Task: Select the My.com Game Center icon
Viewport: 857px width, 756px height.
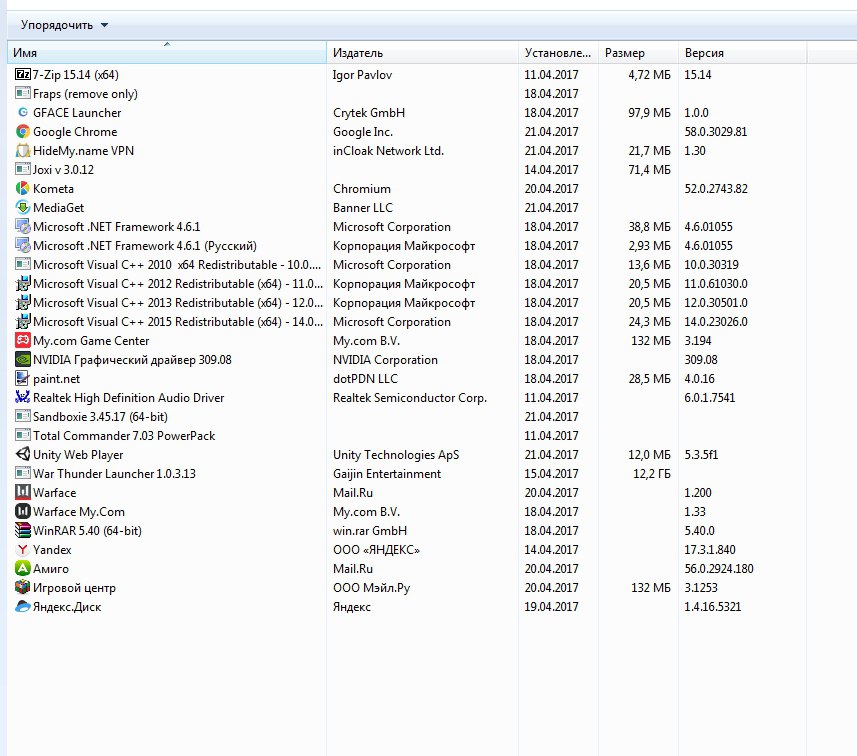Action: pos(22,341)
